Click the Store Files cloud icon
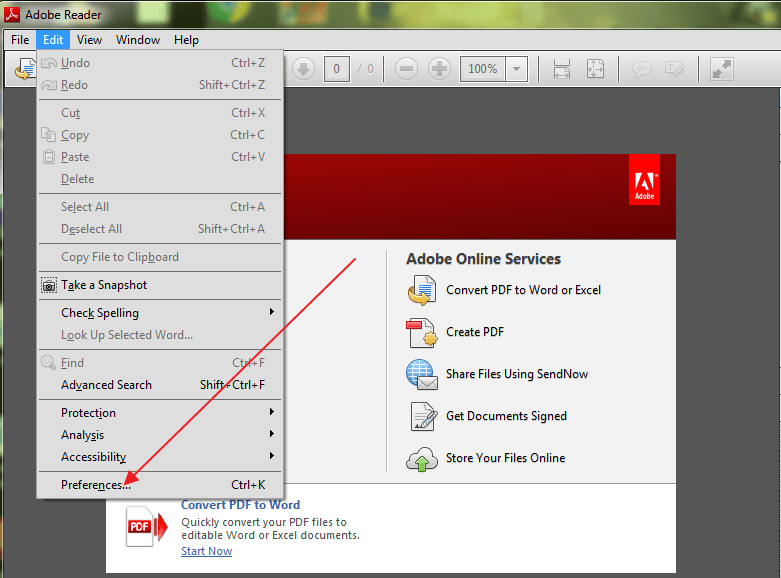The height and width of the screenshot is (578, 781). click(422, 459)
